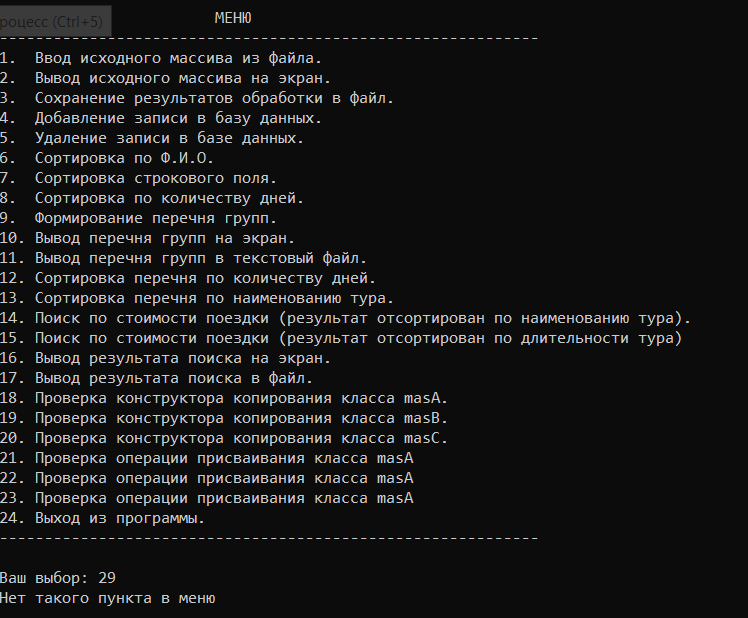Select item 18 checking copy constructor of masA
Viewport: 748px width, 618px height.
224,398
